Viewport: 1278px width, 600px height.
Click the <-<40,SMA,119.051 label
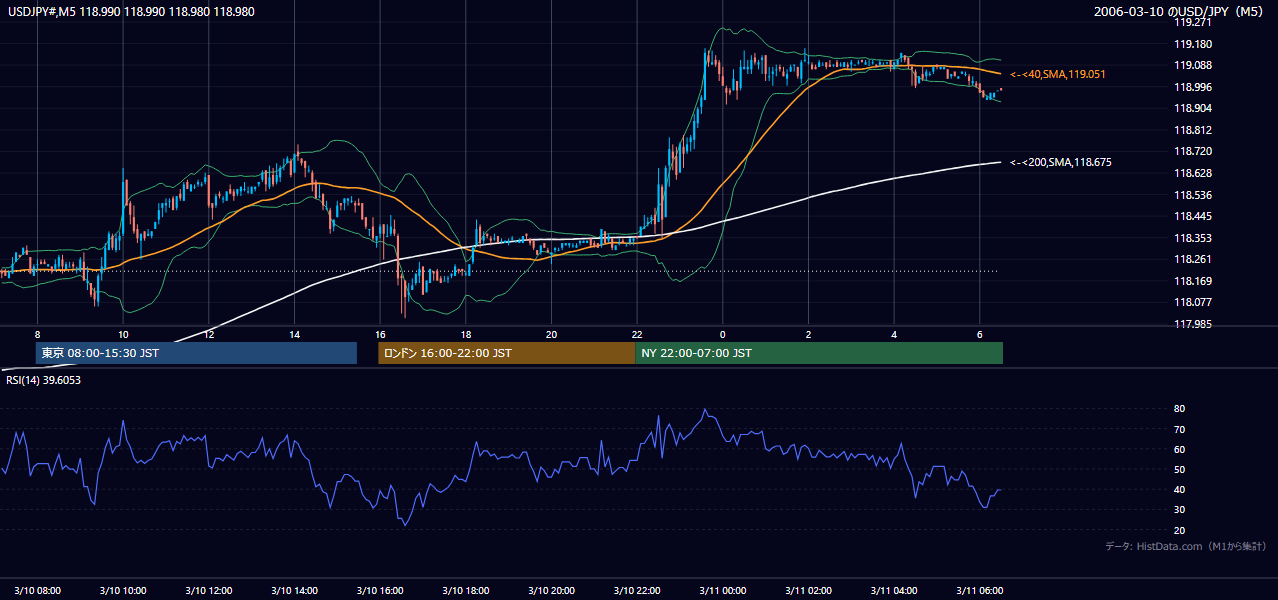[x=1057, y=74]
